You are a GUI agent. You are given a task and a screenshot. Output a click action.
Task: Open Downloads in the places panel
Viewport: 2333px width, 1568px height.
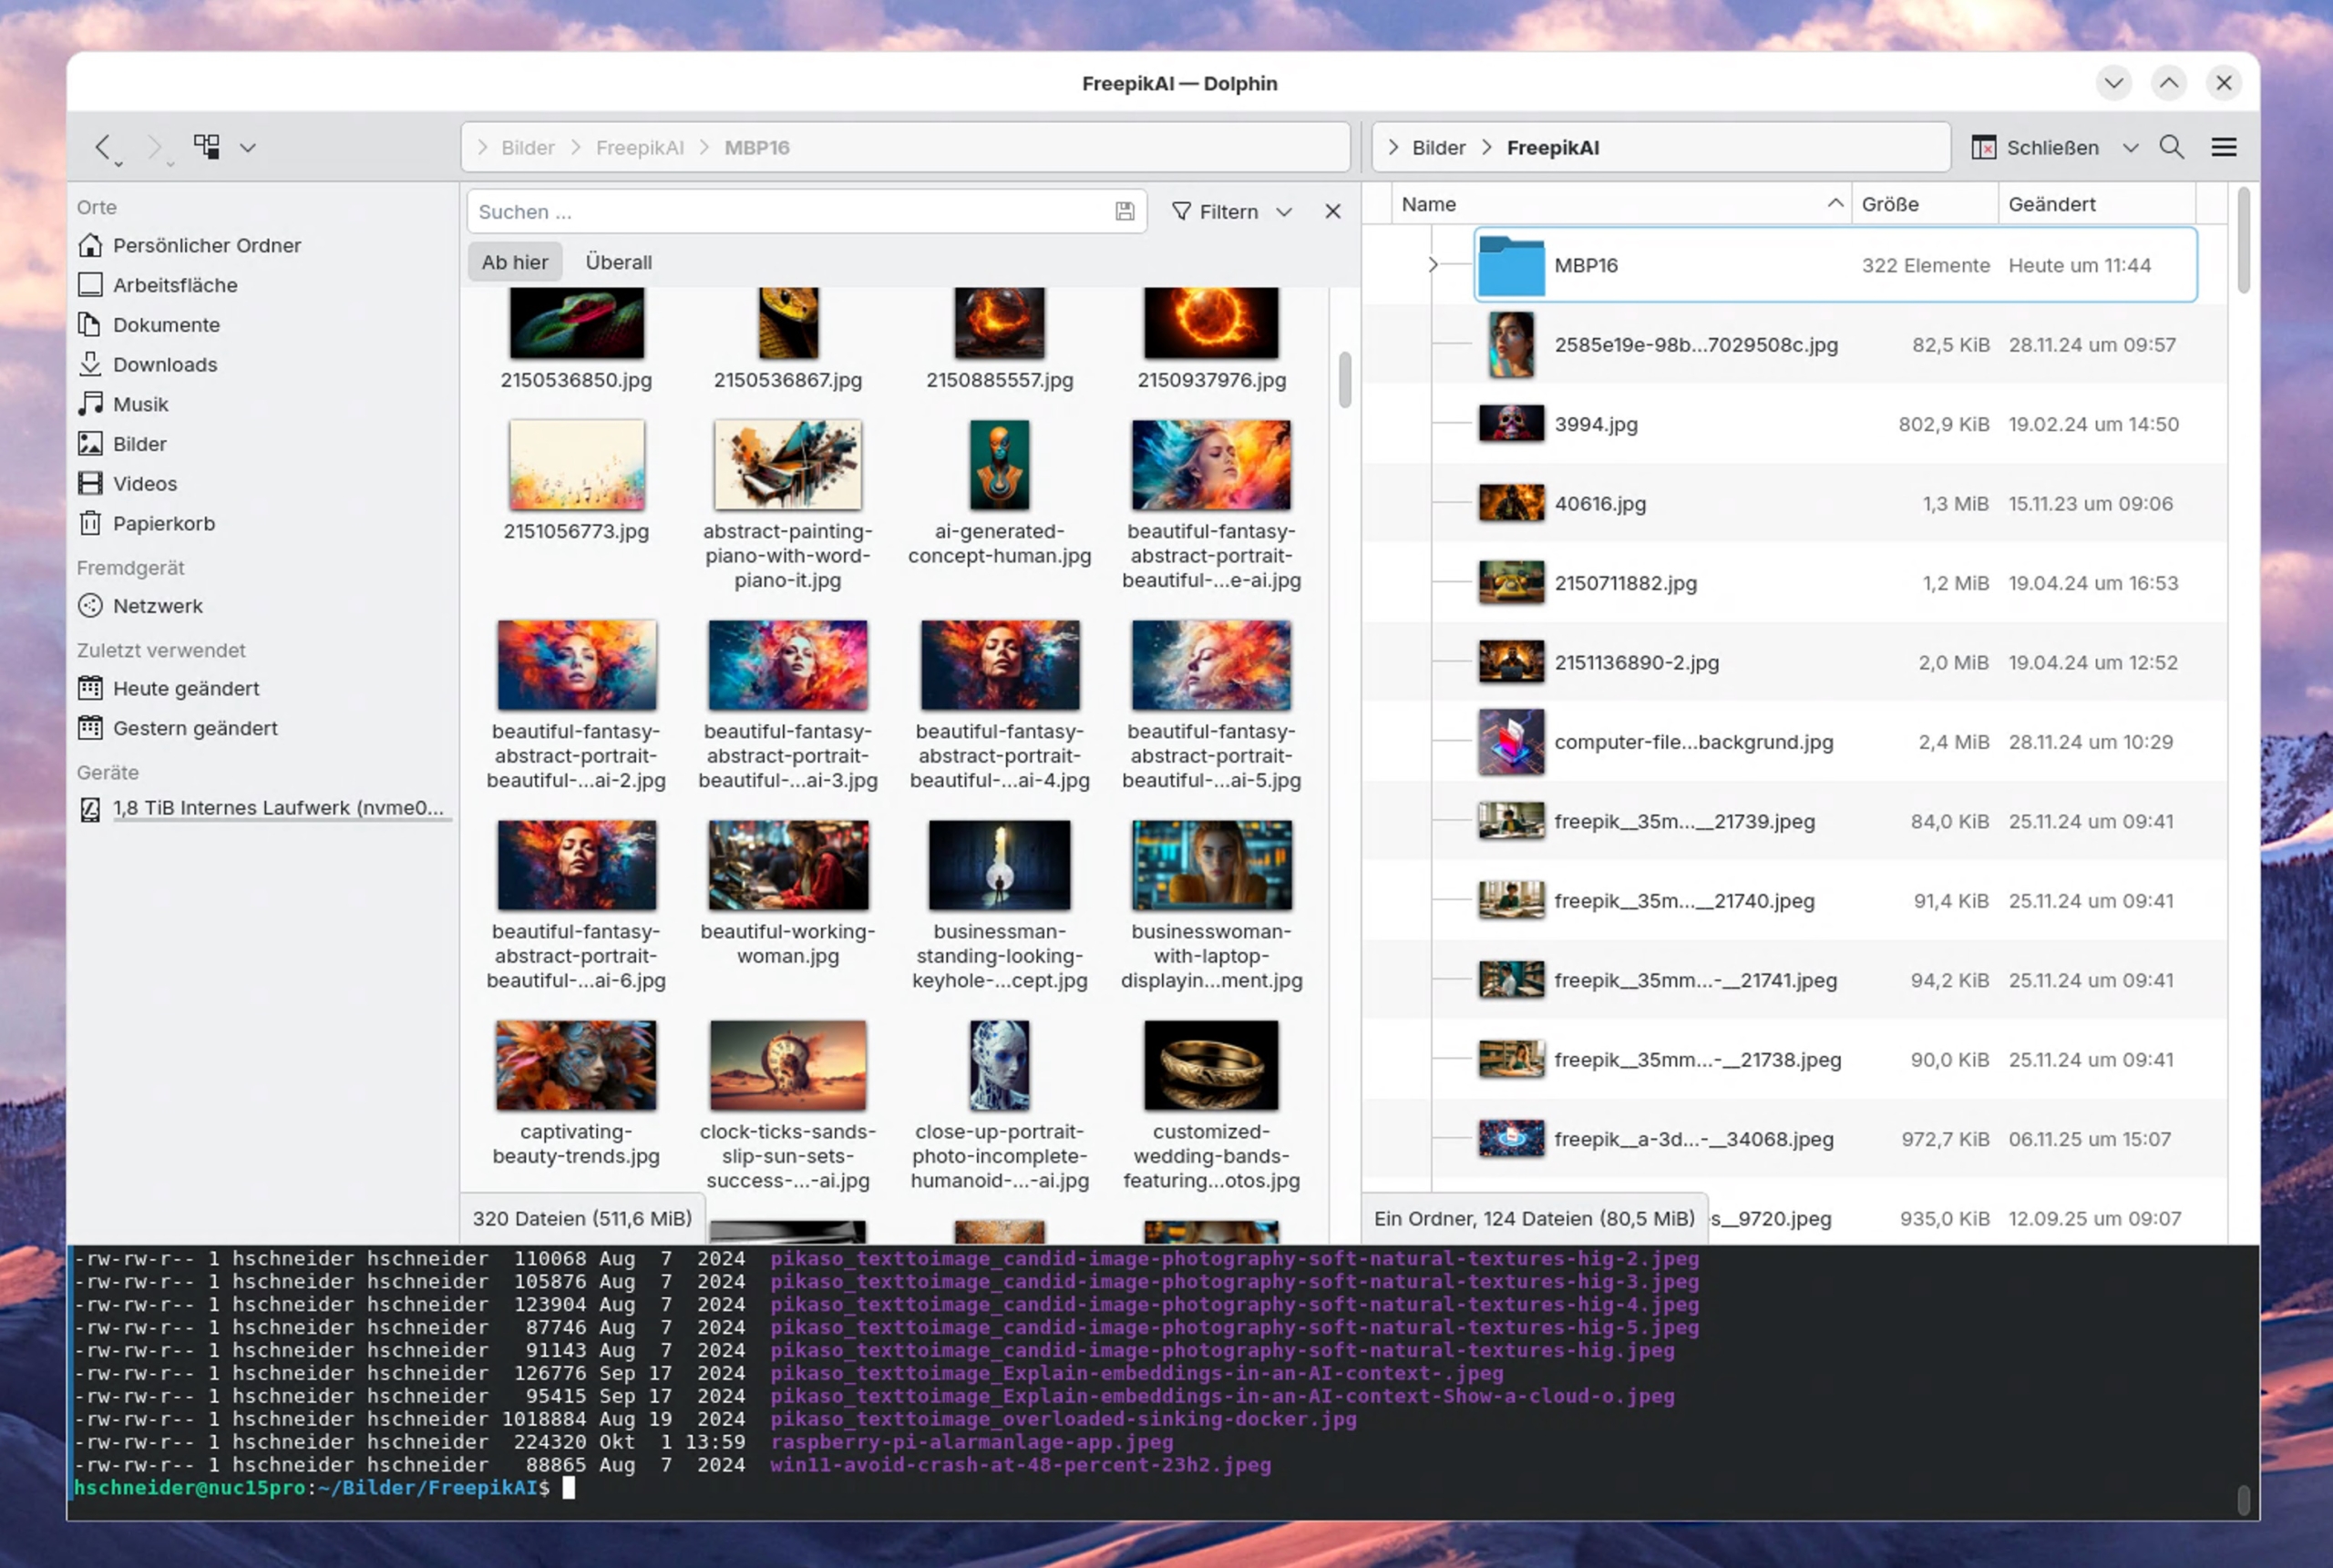[x=164, y=364]
